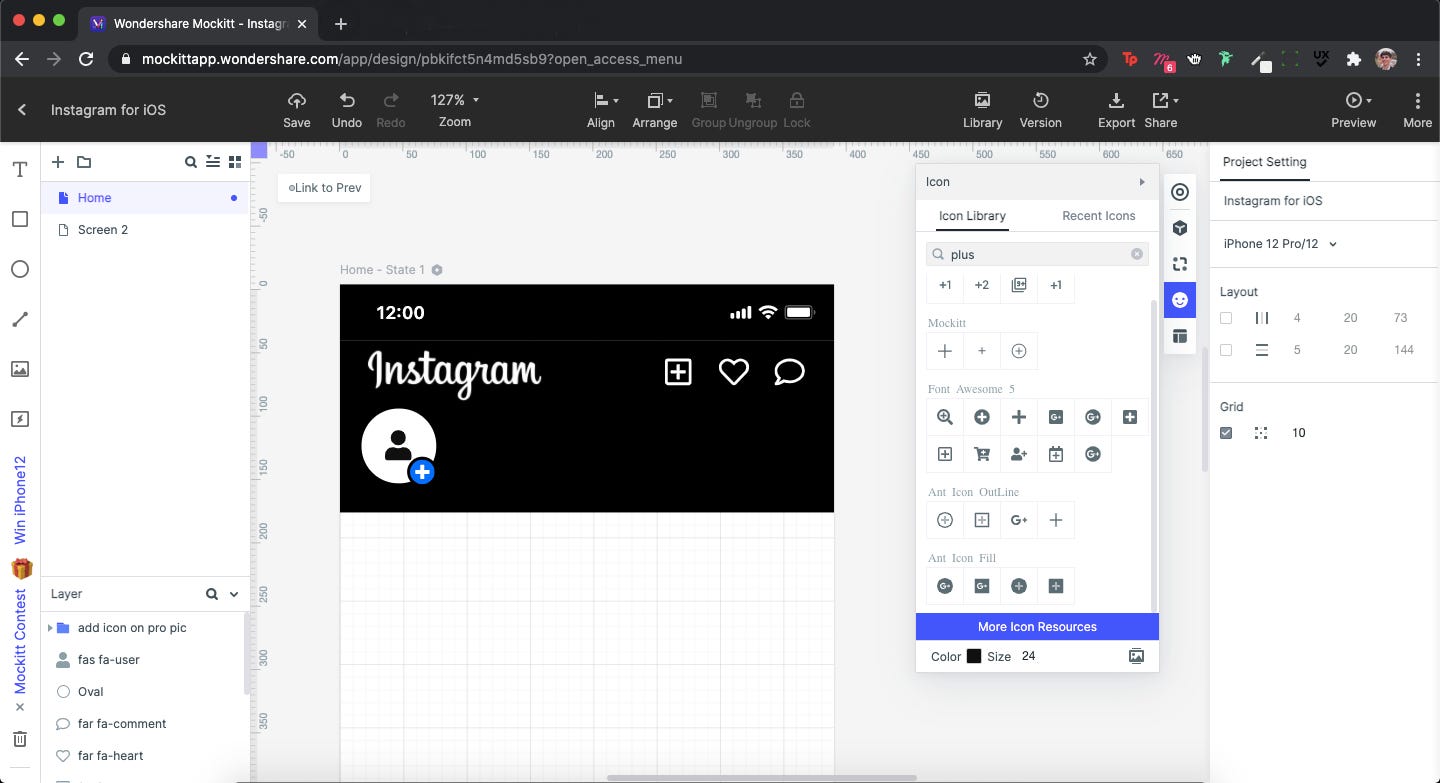Choose Ant Outline Google-plus icon

pos(1019,520)
